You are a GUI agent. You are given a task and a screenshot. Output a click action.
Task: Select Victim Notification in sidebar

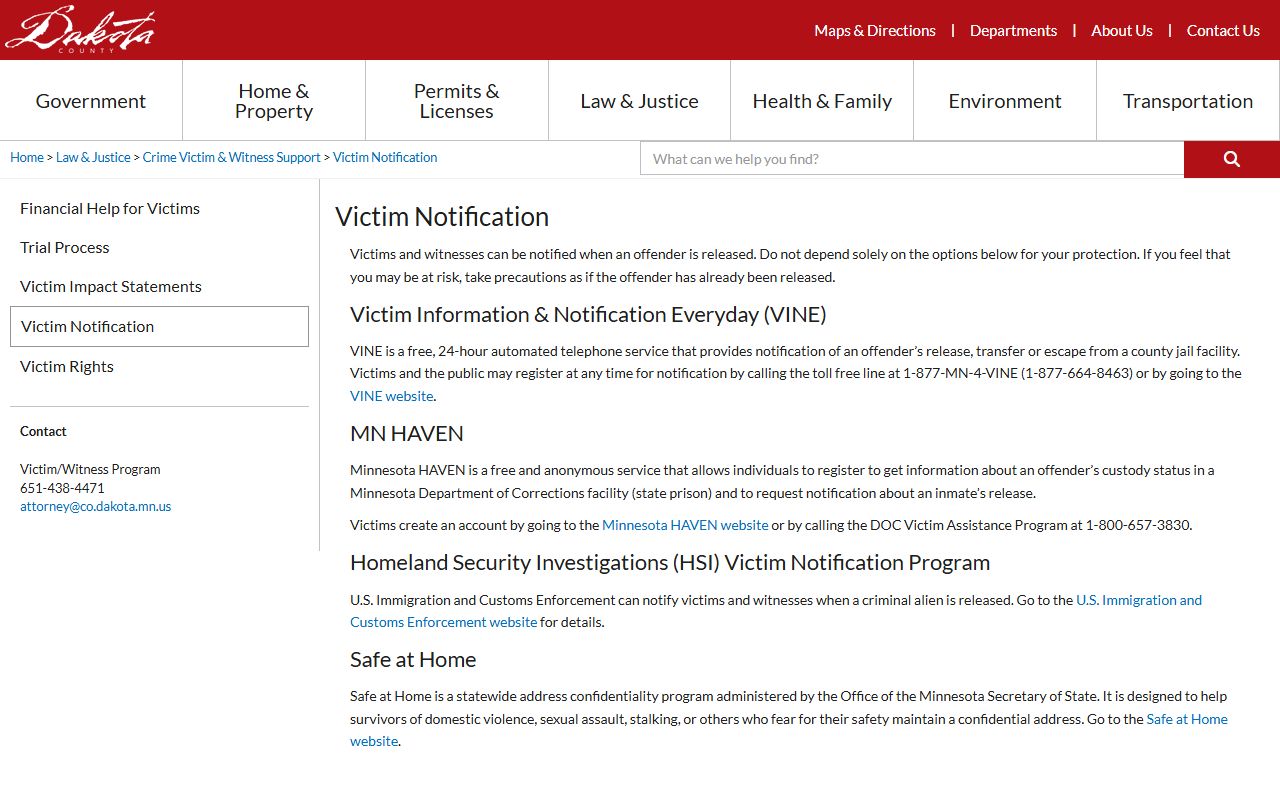pos(159,326)
